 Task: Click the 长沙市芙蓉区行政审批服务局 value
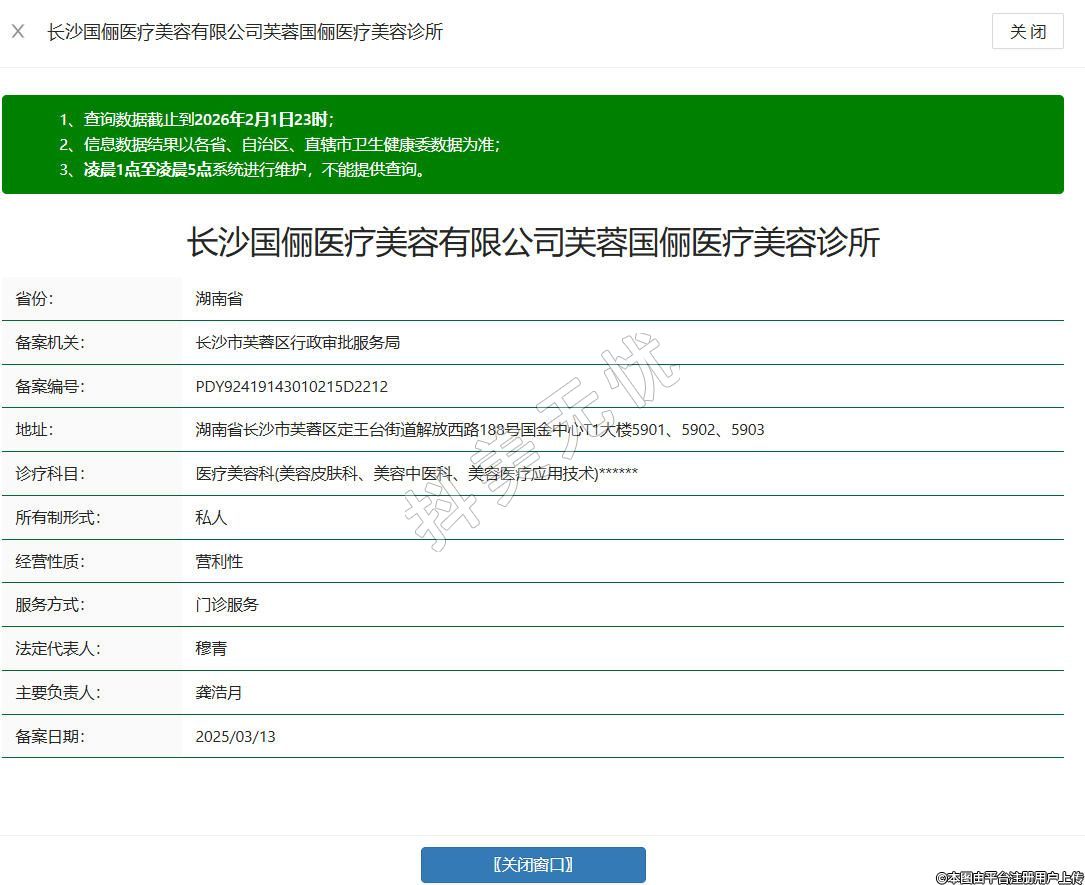click(298, 343)
